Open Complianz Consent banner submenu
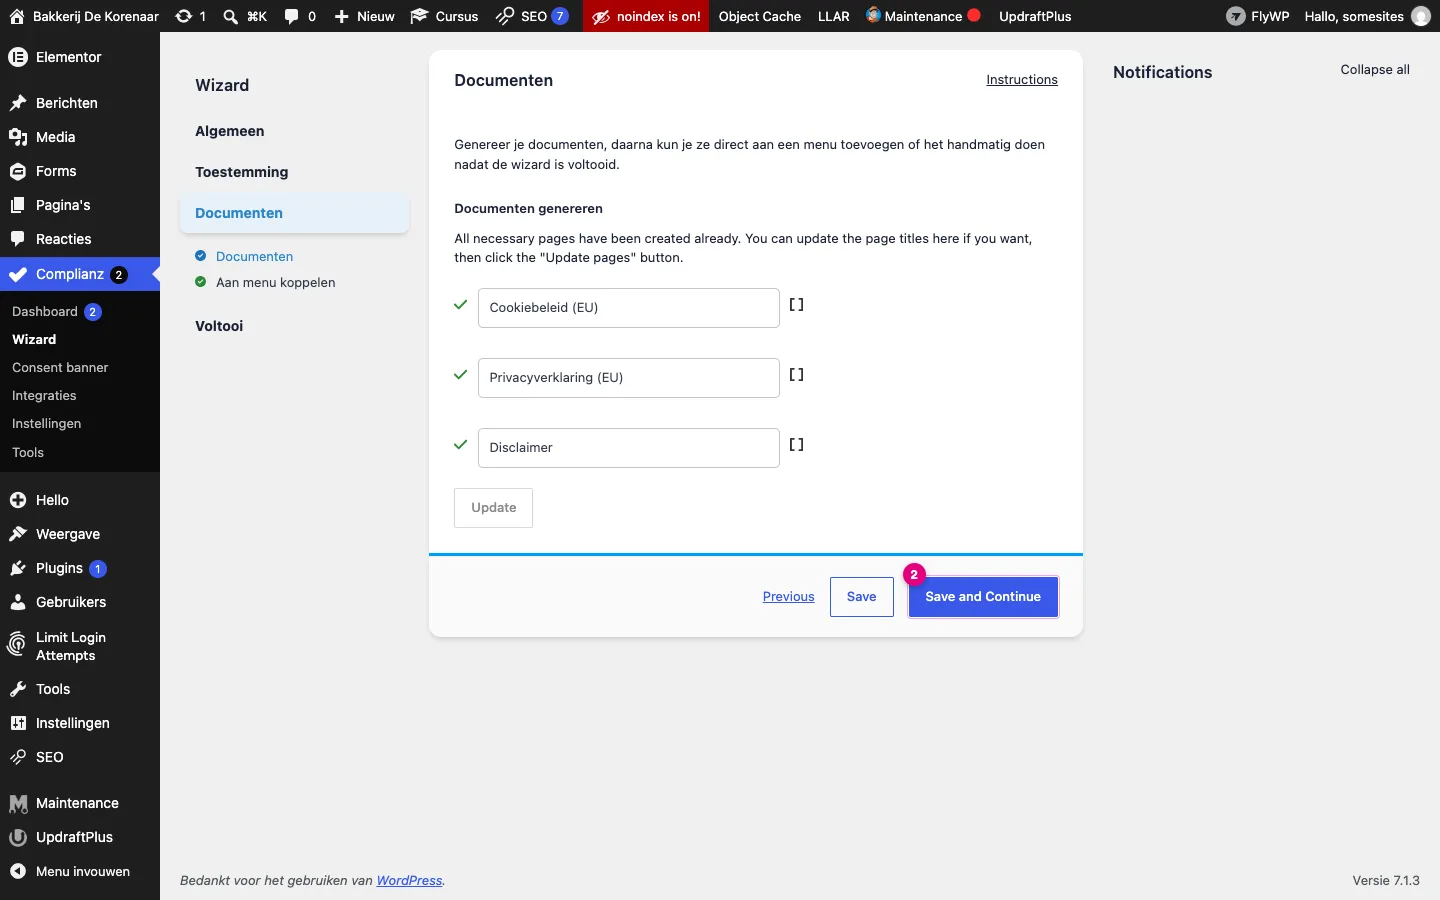 pos(60,368)
